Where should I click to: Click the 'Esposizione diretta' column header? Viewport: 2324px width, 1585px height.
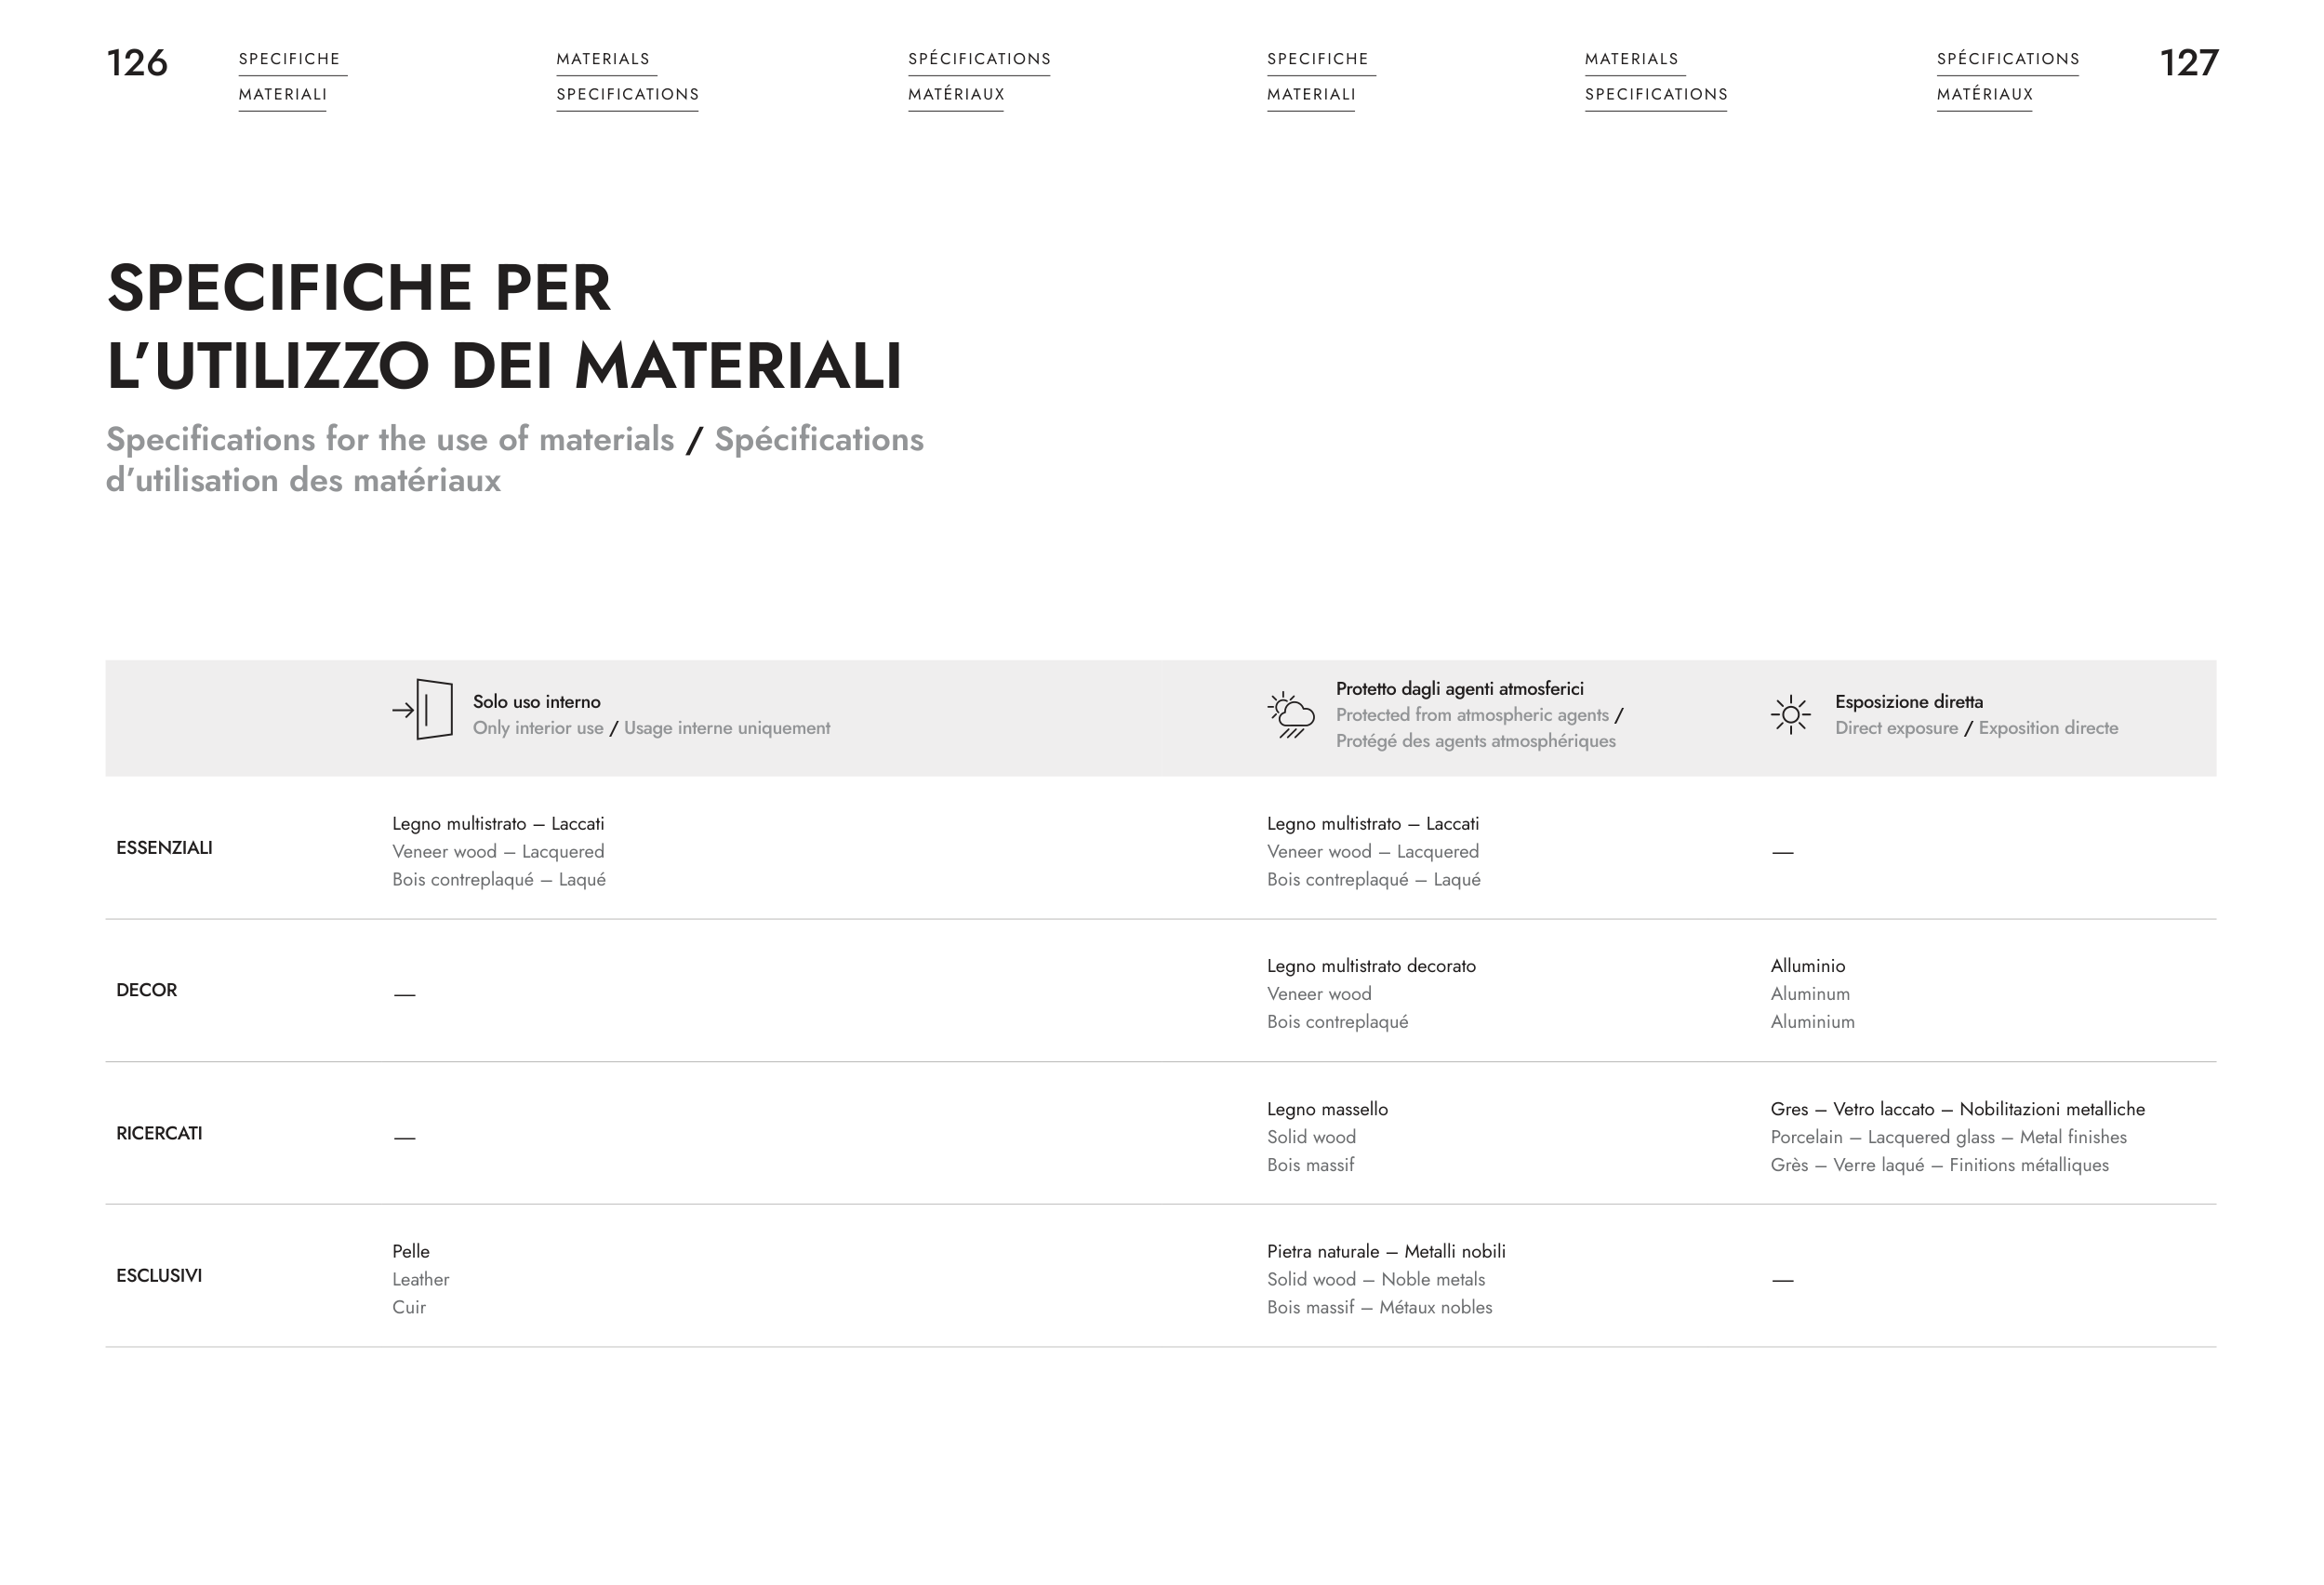pyautogui.click(x=1908, y=702)
